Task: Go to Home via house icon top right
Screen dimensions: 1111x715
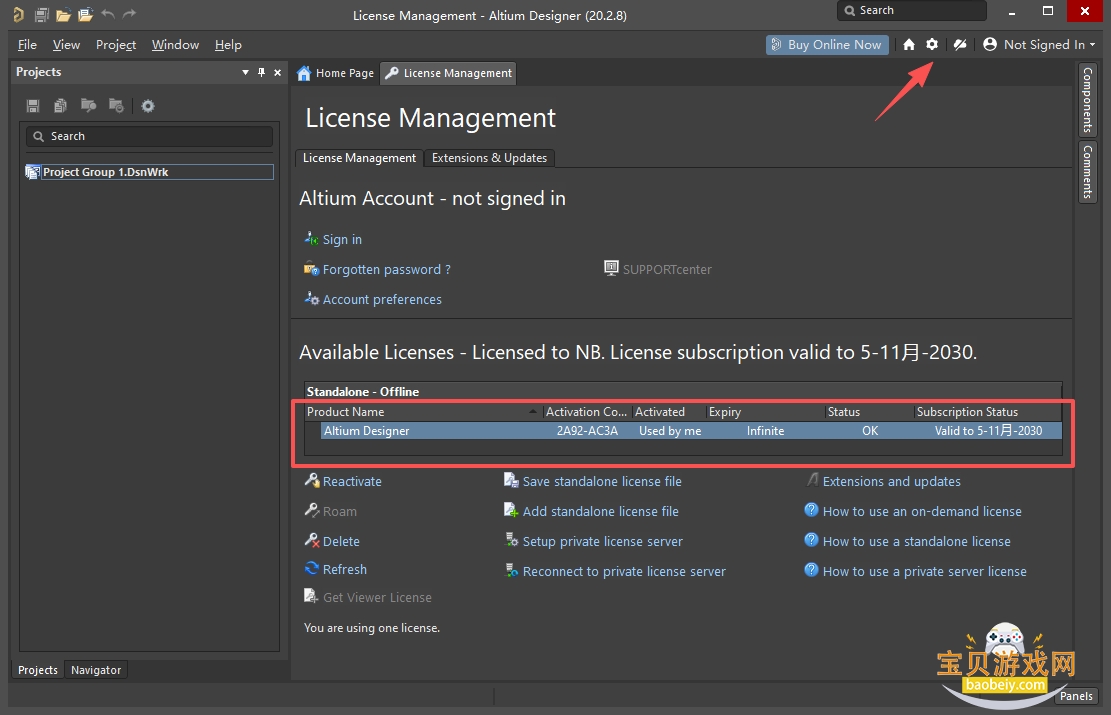Action: [x=909, y=45]
